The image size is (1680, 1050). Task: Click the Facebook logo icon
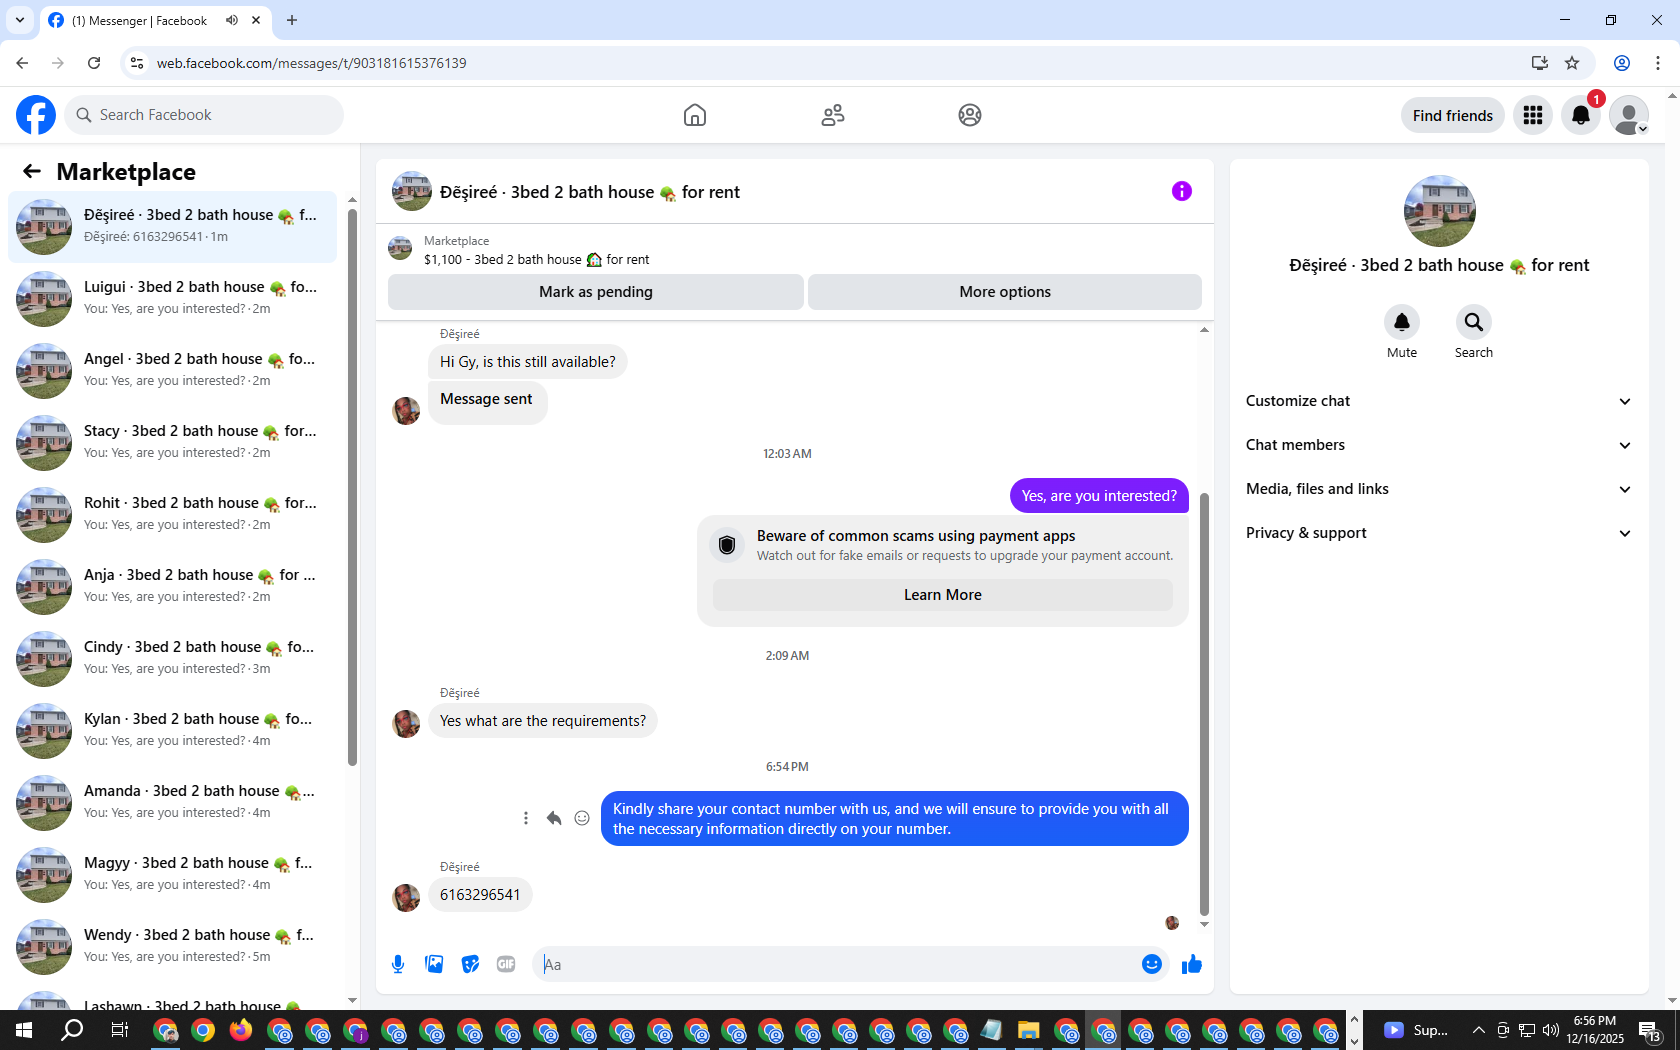coord(36,115)
